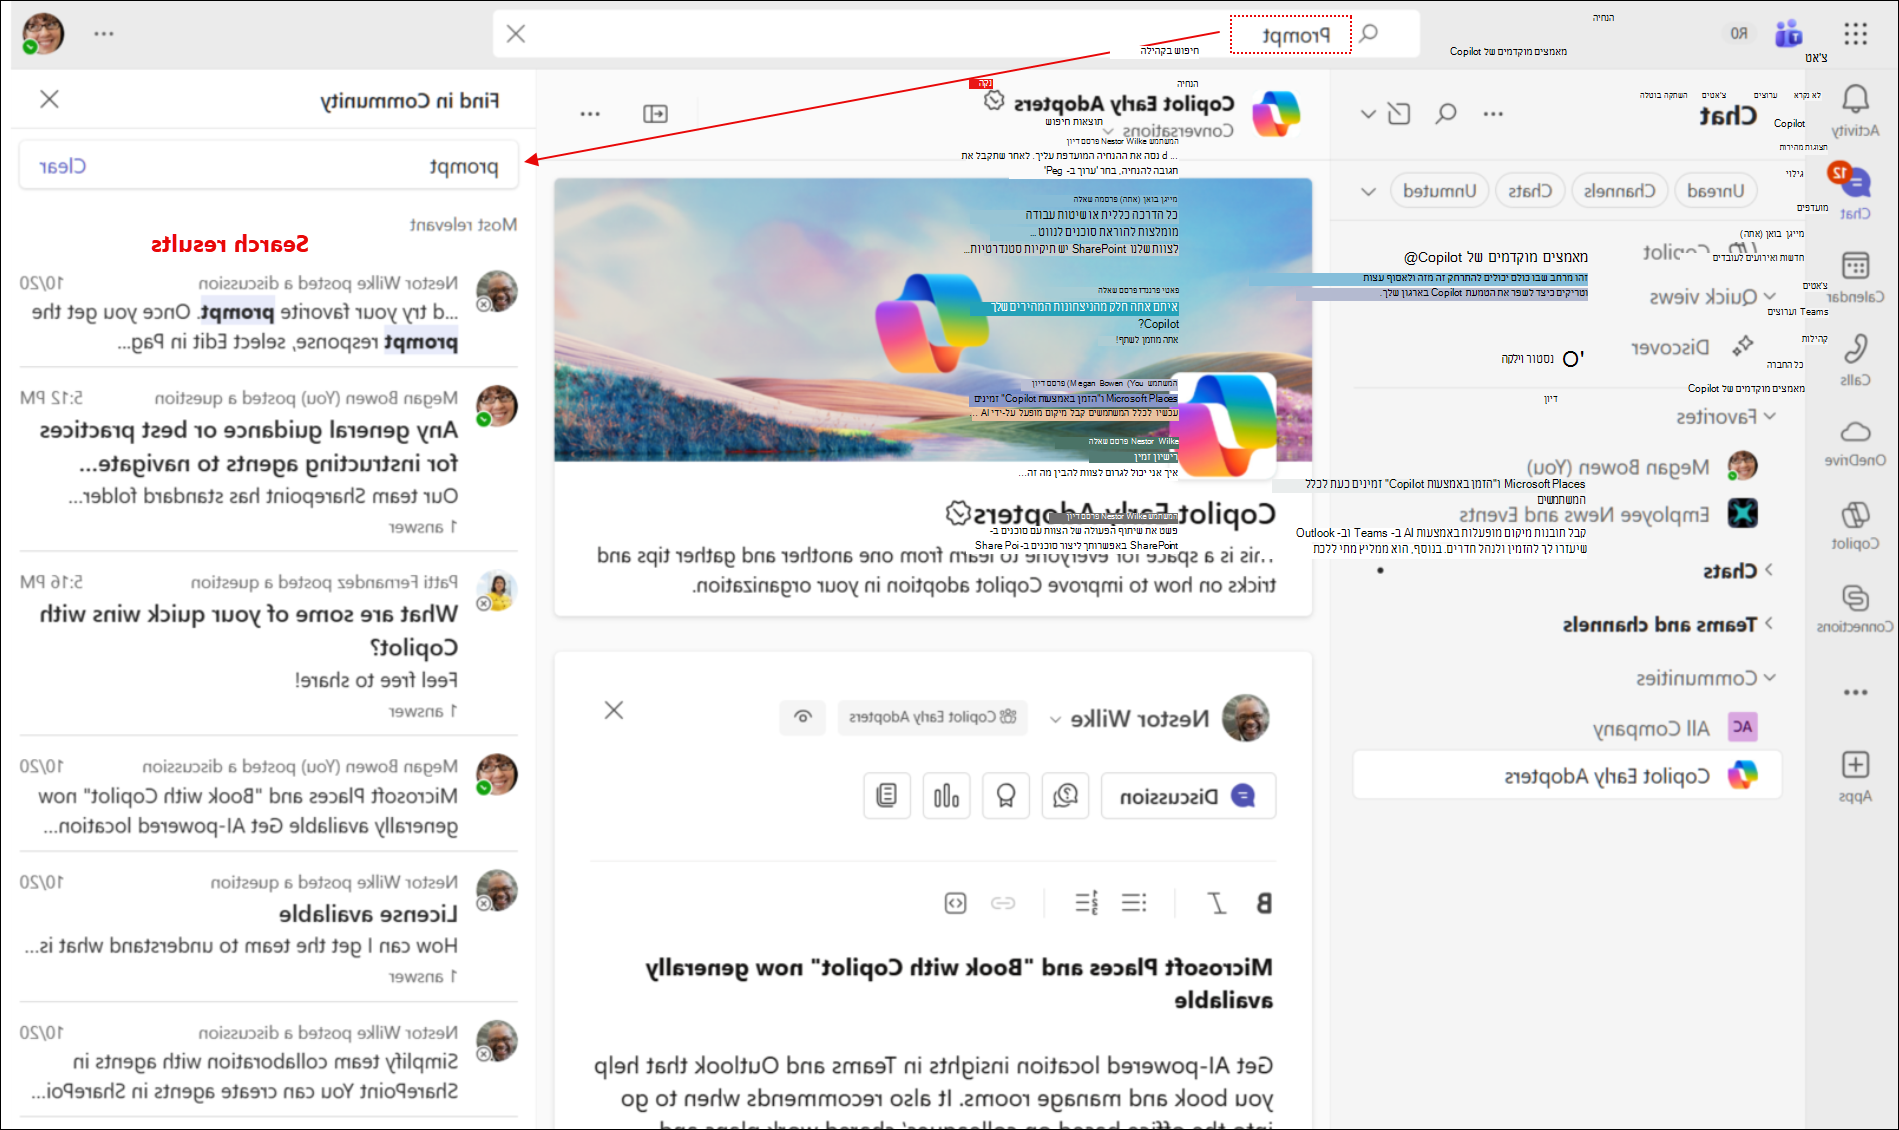Toggle the Unmuted filter chip
This screenshot has width=1899, height=1130.
coord(1439,190)
